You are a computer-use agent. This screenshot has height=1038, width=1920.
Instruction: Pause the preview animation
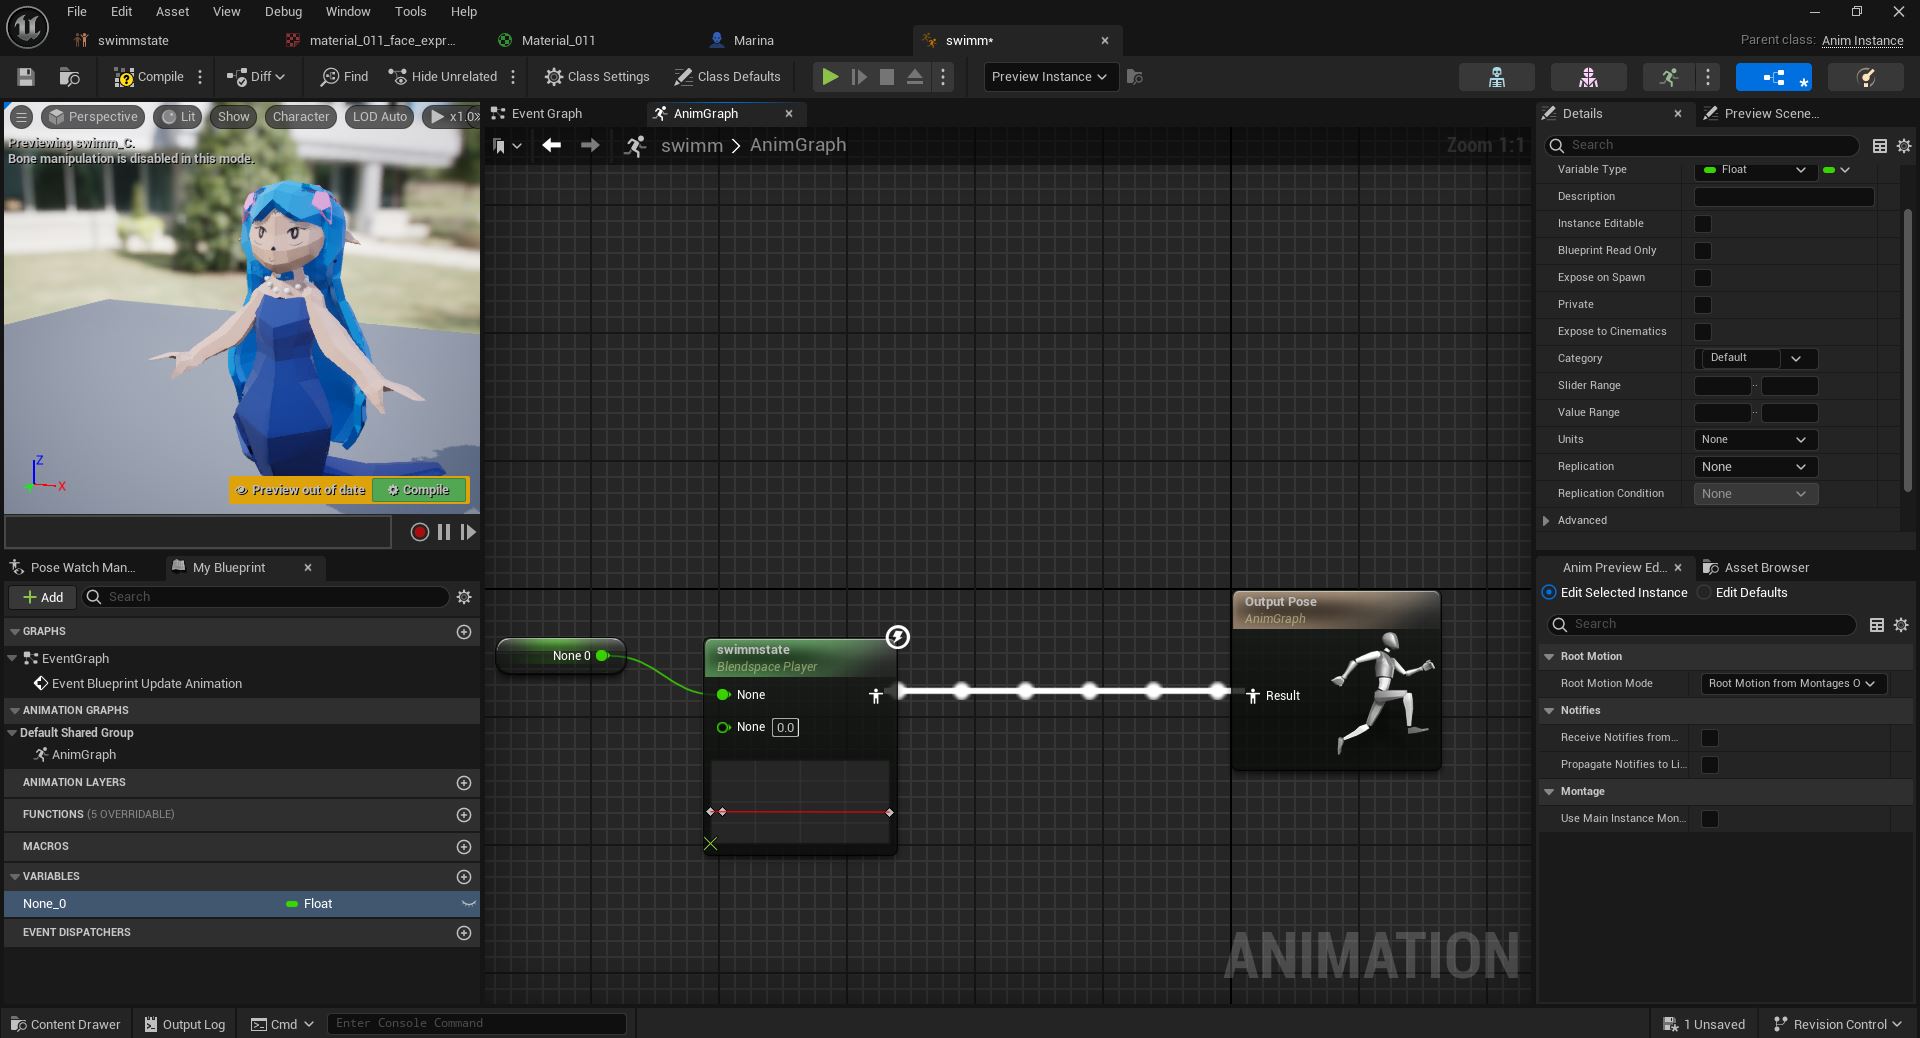[x=444, y=533]
